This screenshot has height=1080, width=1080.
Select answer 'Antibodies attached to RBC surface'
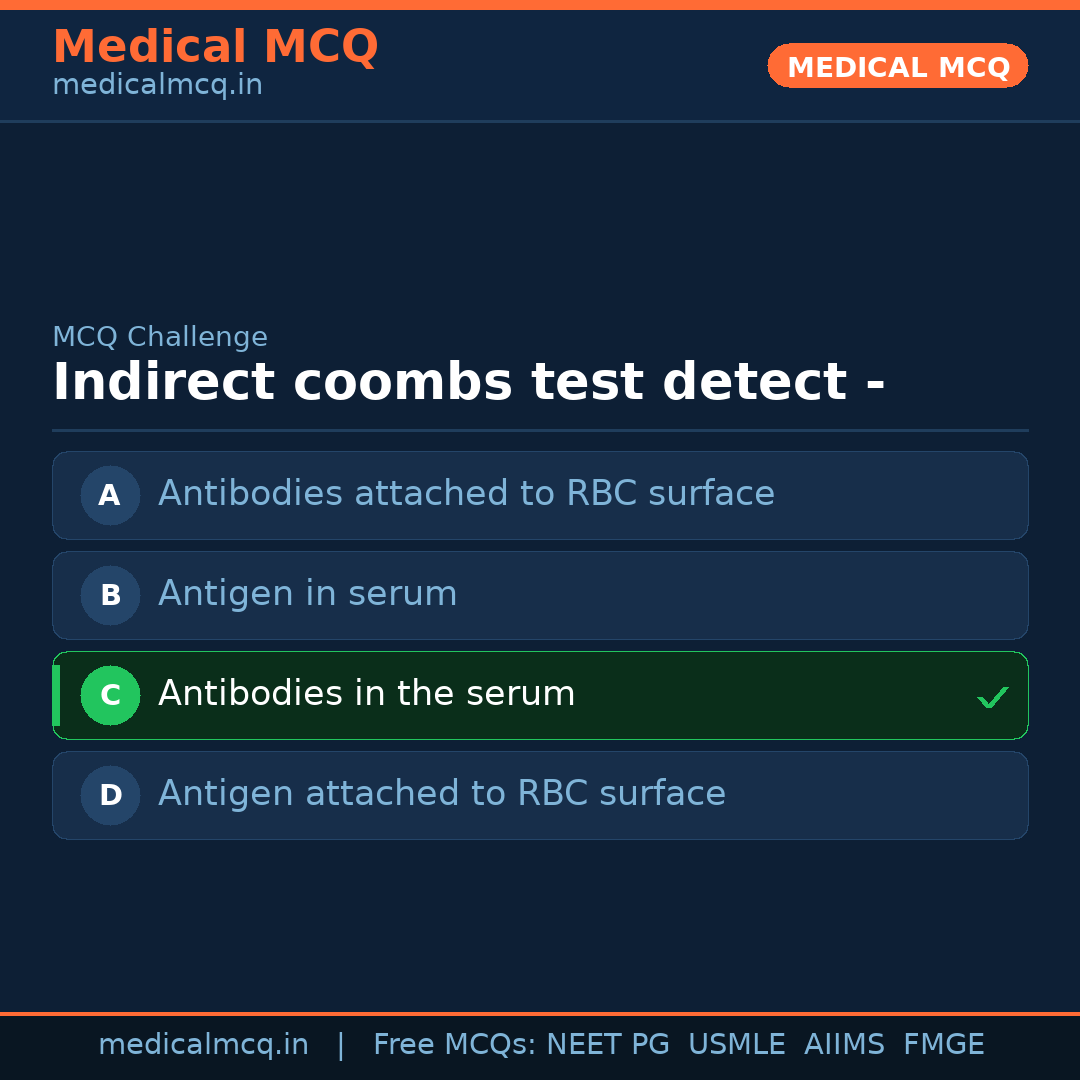point(466,494)
